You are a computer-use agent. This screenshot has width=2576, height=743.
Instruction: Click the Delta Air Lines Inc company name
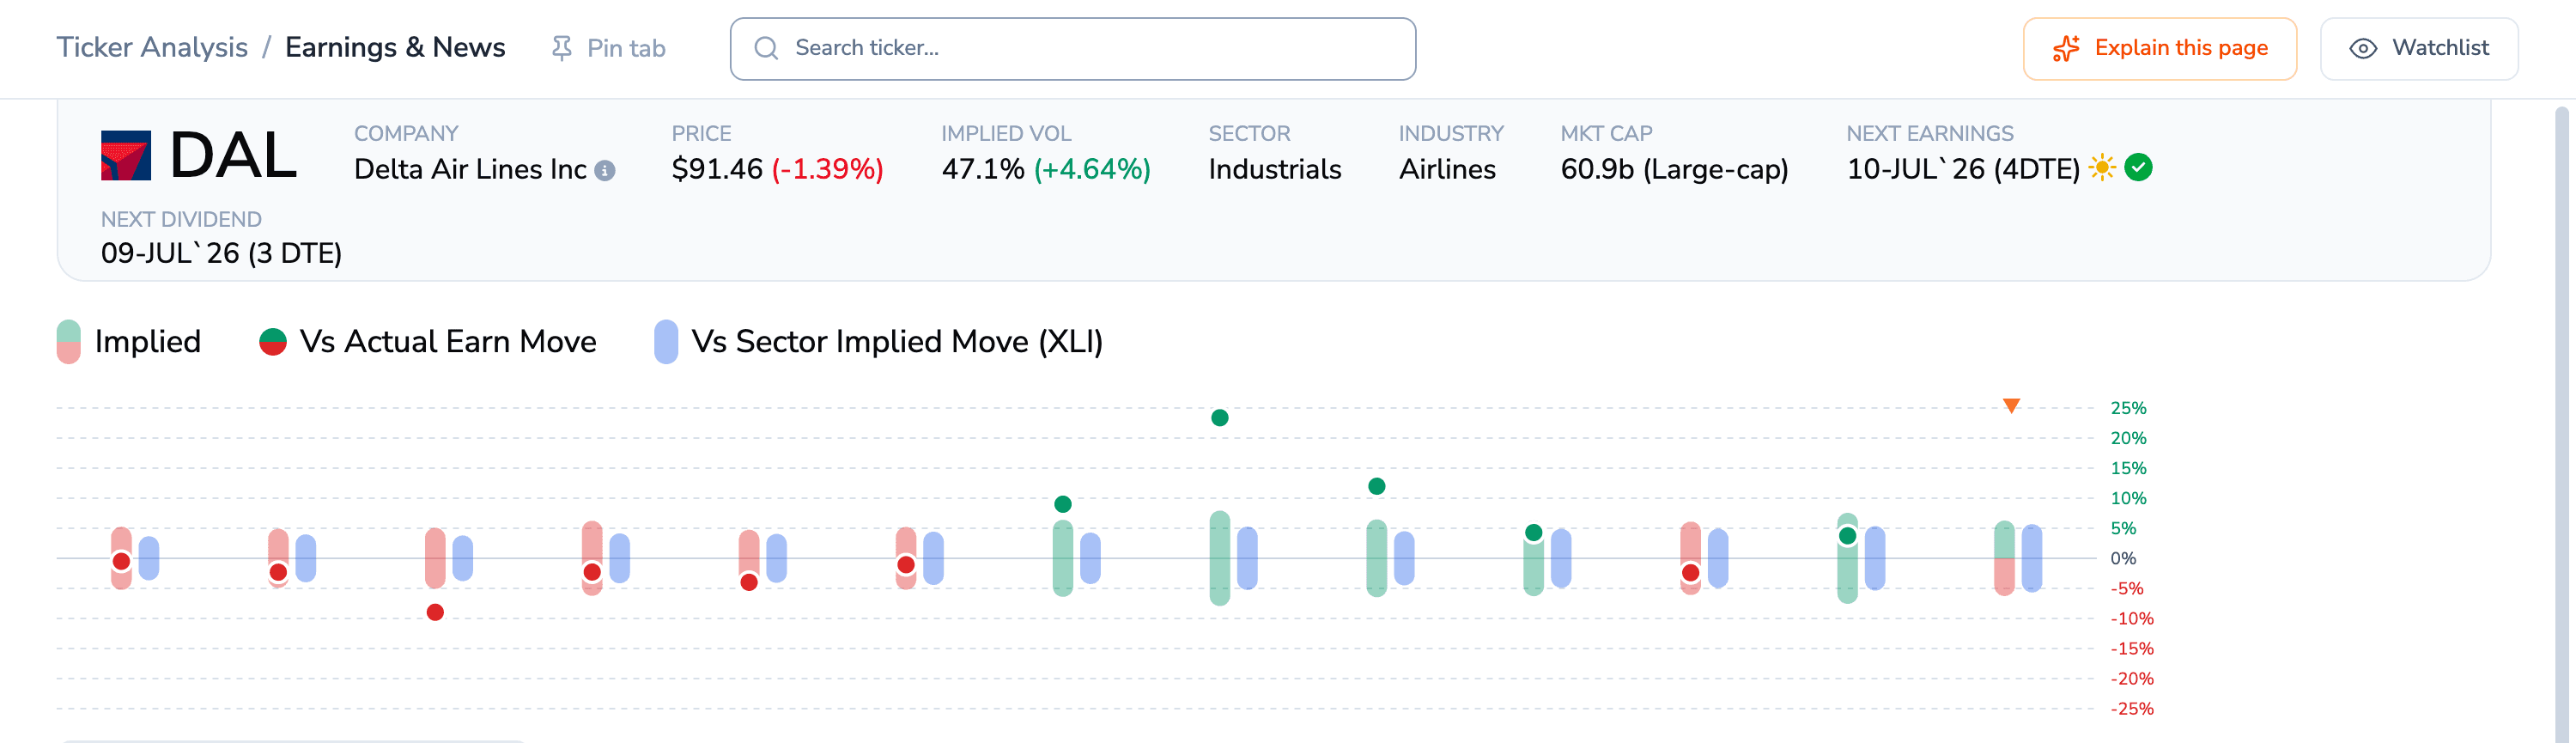point(470,169)
